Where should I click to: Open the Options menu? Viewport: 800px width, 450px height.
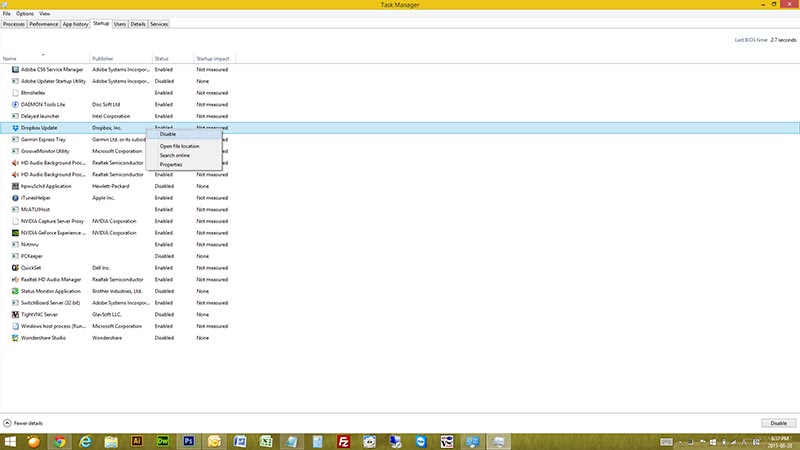[x=24, y=14]
